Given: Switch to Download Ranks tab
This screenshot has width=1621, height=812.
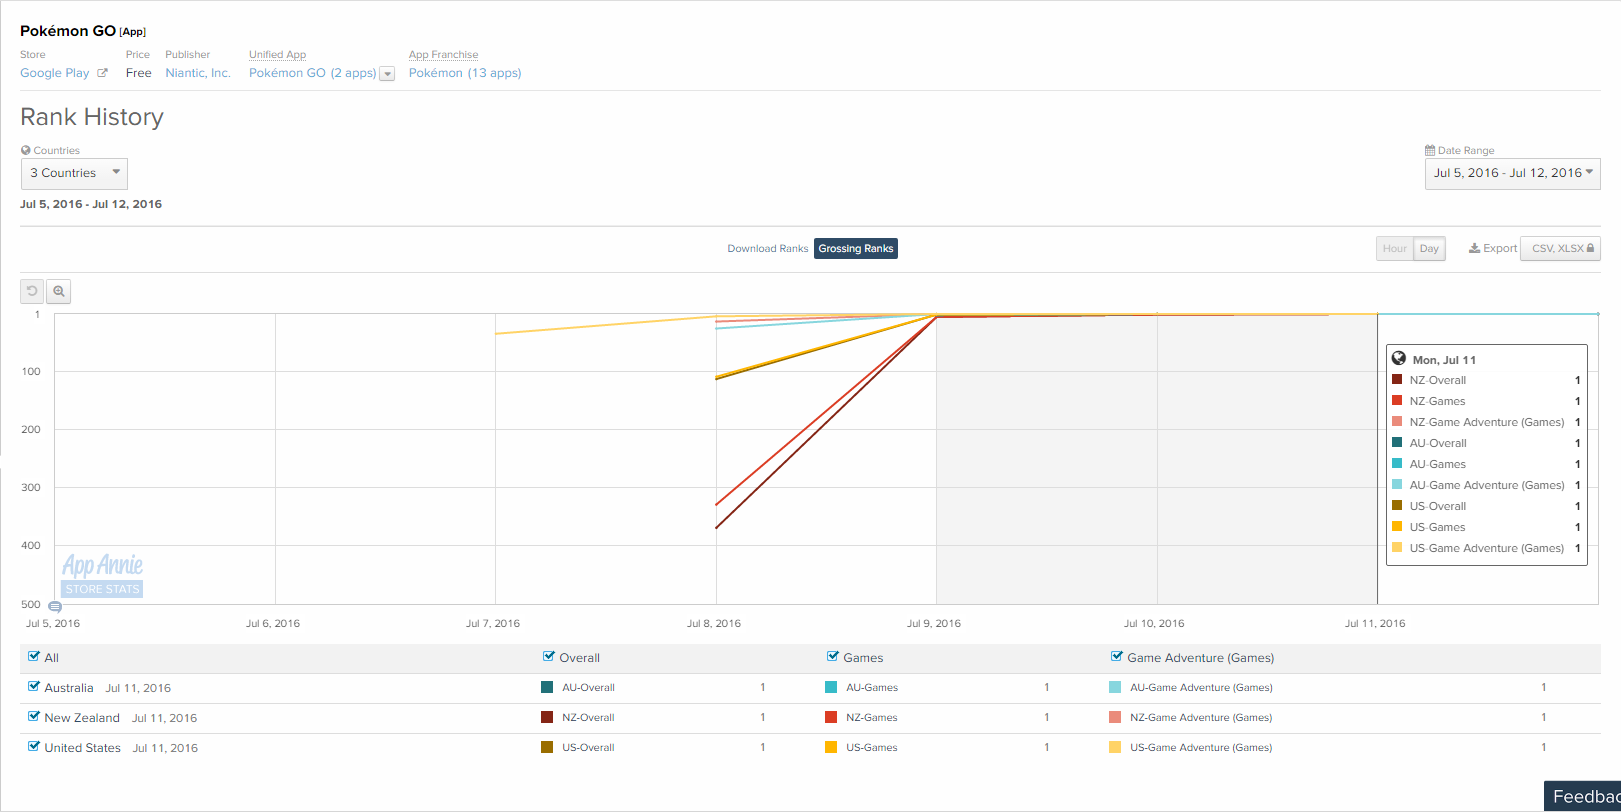Looking at the screenshot, I should click(x=767, y=249).
